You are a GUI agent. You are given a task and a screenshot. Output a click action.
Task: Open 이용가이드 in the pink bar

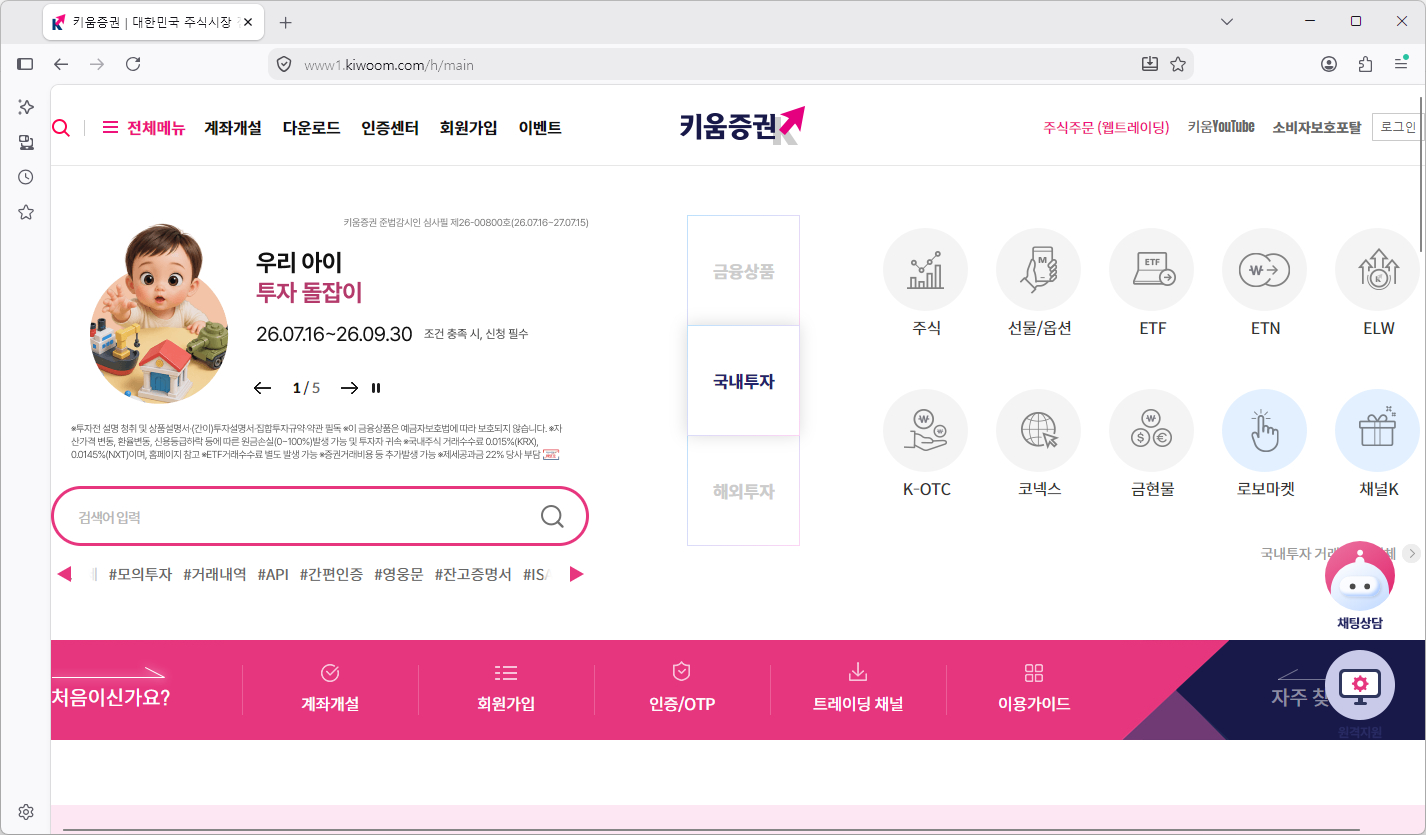(1034, 688)
